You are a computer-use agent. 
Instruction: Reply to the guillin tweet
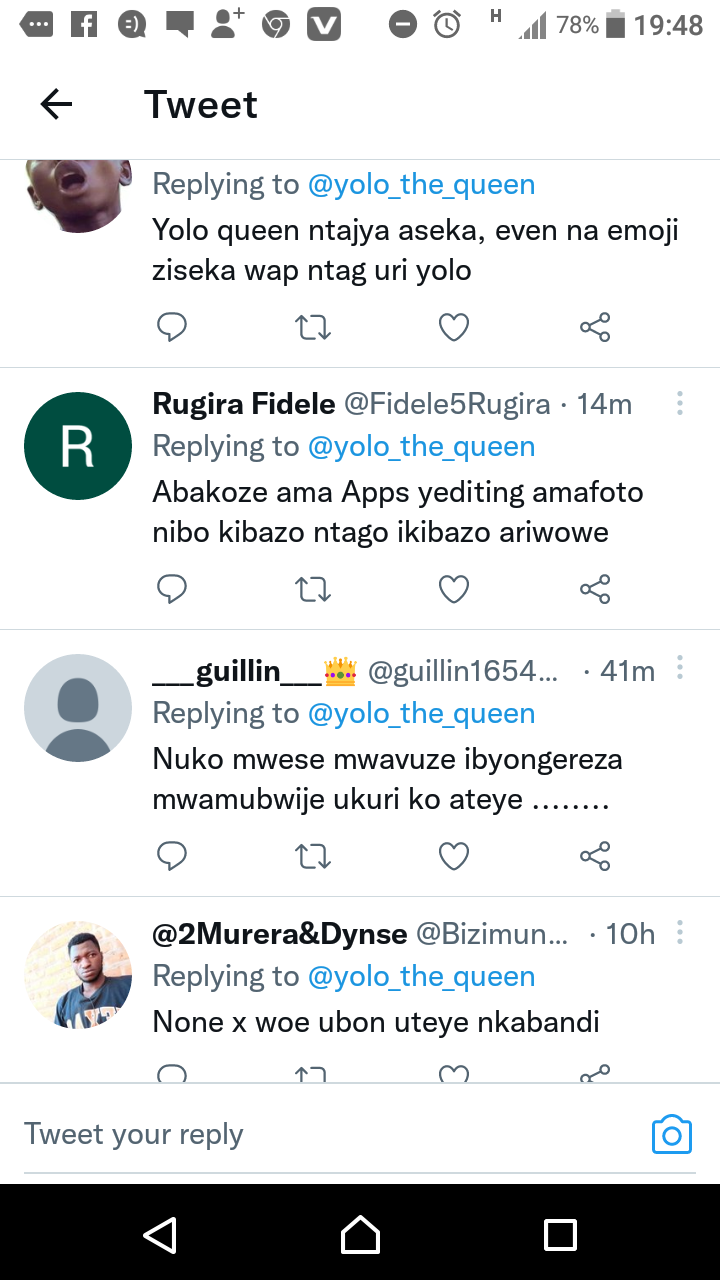point(172,856)
